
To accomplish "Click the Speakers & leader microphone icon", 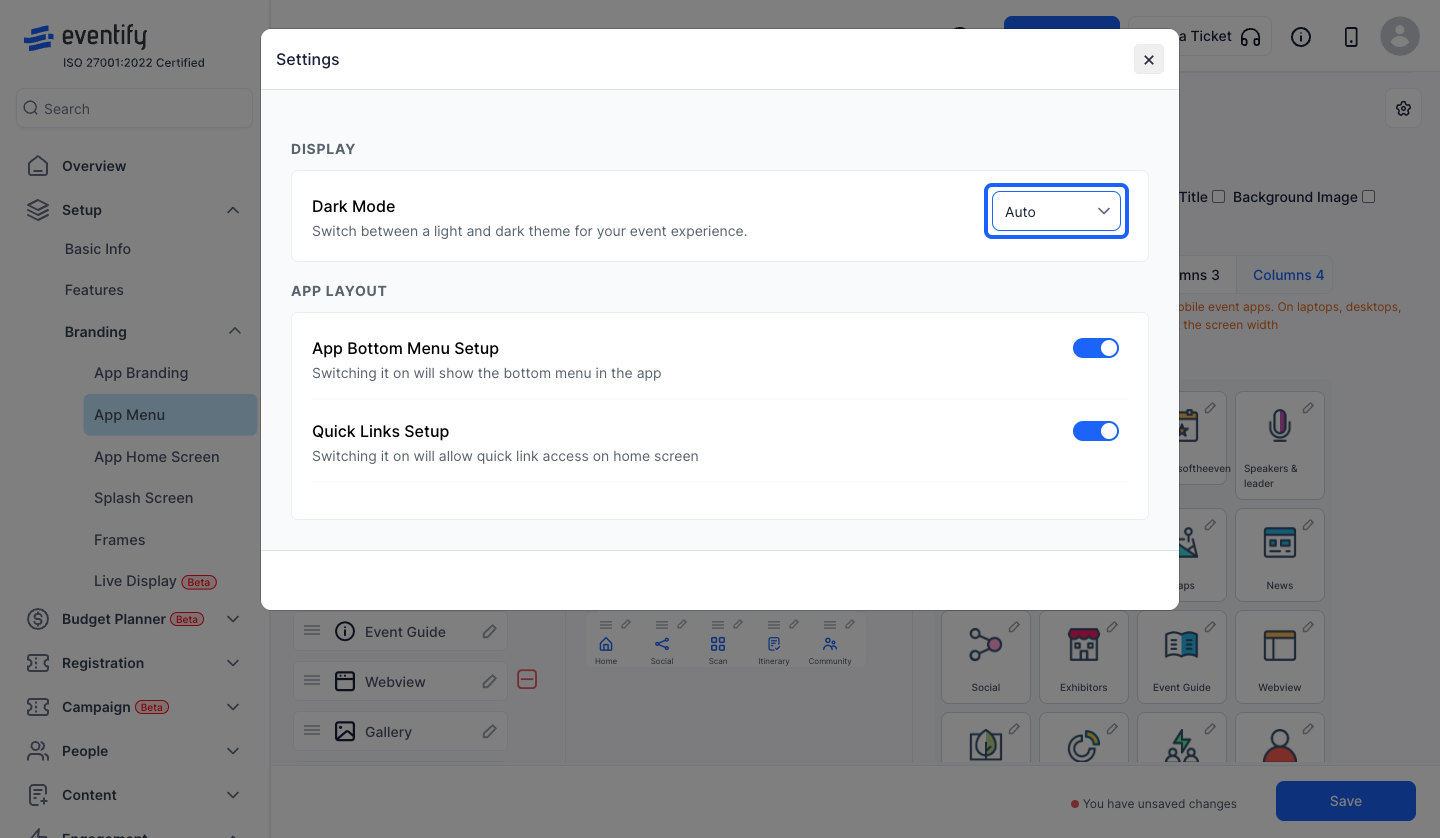I will click(1279, 426).
